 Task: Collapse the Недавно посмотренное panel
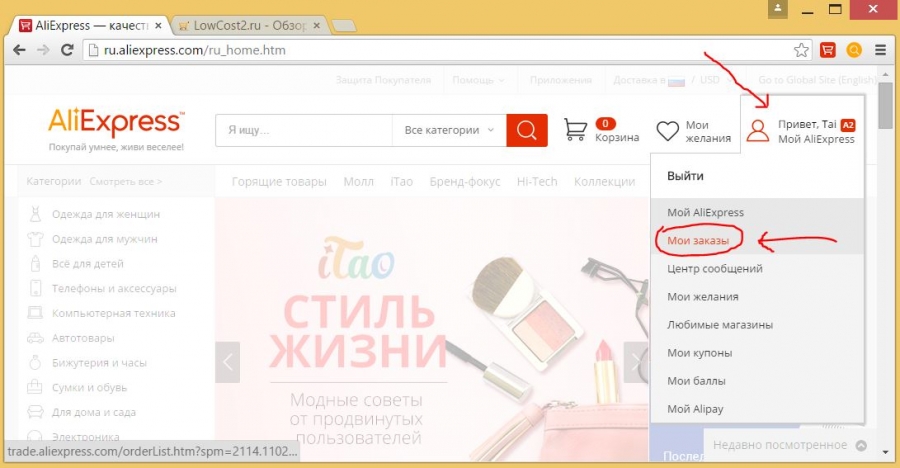(861, 445)
